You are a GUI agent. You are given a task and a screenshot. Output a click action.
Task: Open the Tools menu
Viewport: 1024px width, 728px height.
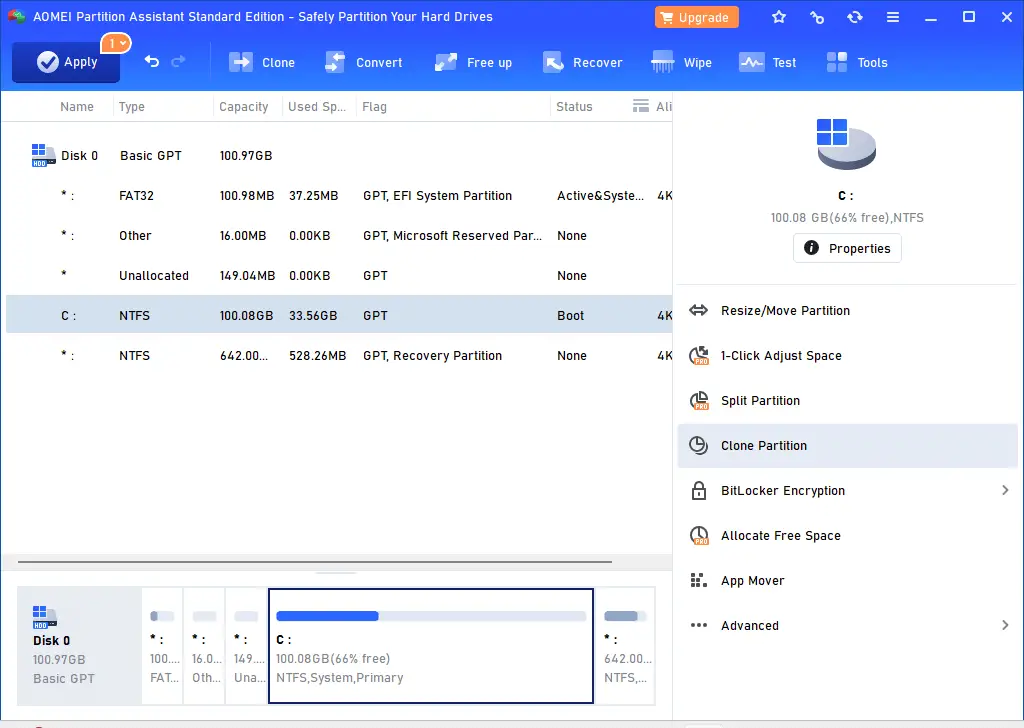coord(857,63)
